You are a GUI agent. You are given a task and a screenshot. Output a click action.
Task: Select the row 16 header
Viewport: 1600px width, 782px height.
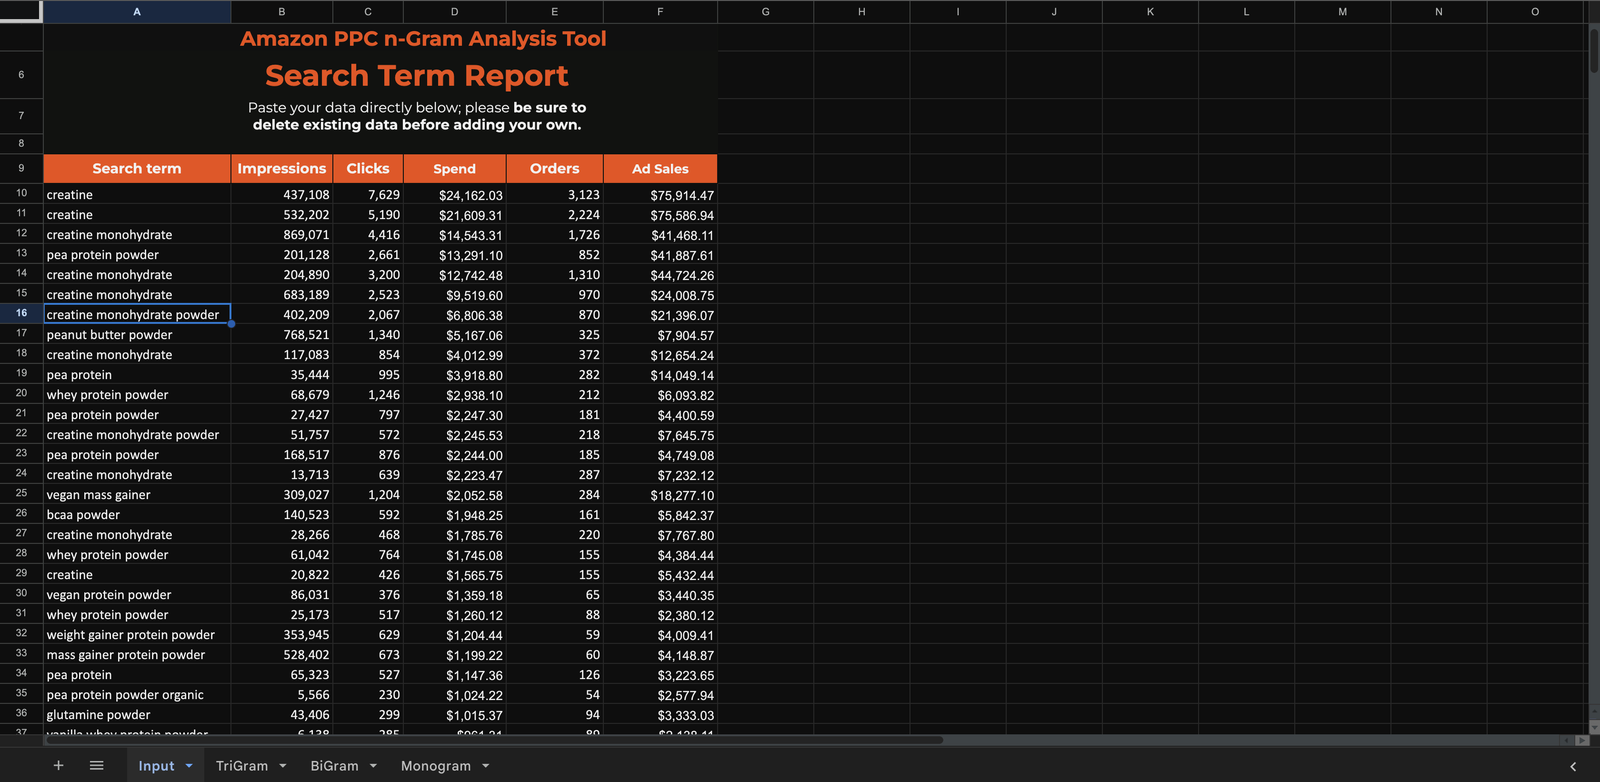click(x=21, y=313)
